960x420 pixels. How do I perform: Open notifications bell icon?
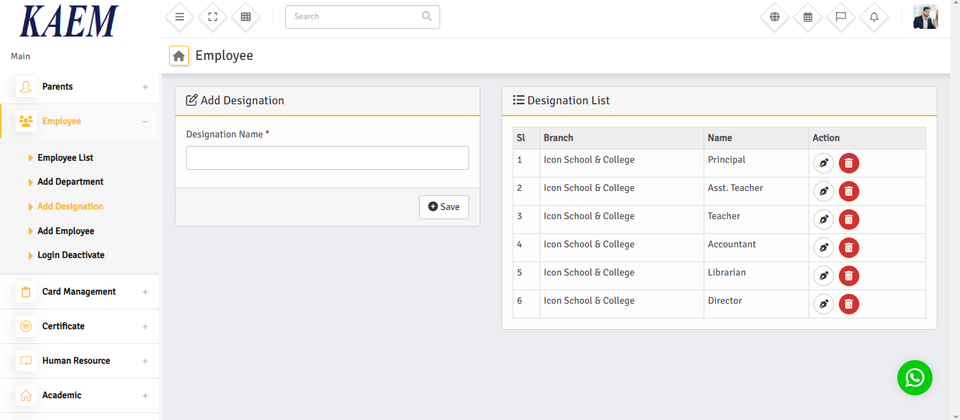(874, 17)
